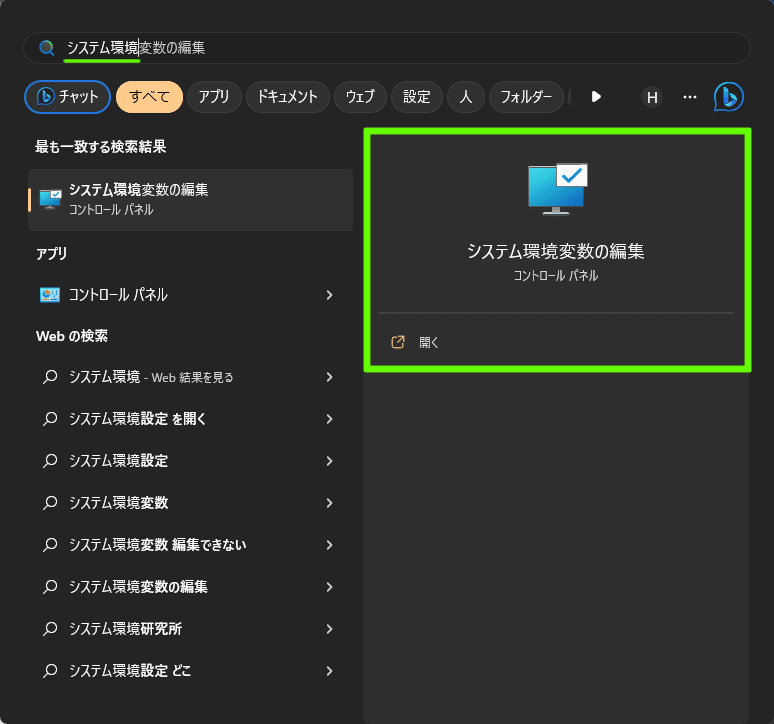Click the search magnifier icon in search box
774x724 pixels.
(47, 48)
